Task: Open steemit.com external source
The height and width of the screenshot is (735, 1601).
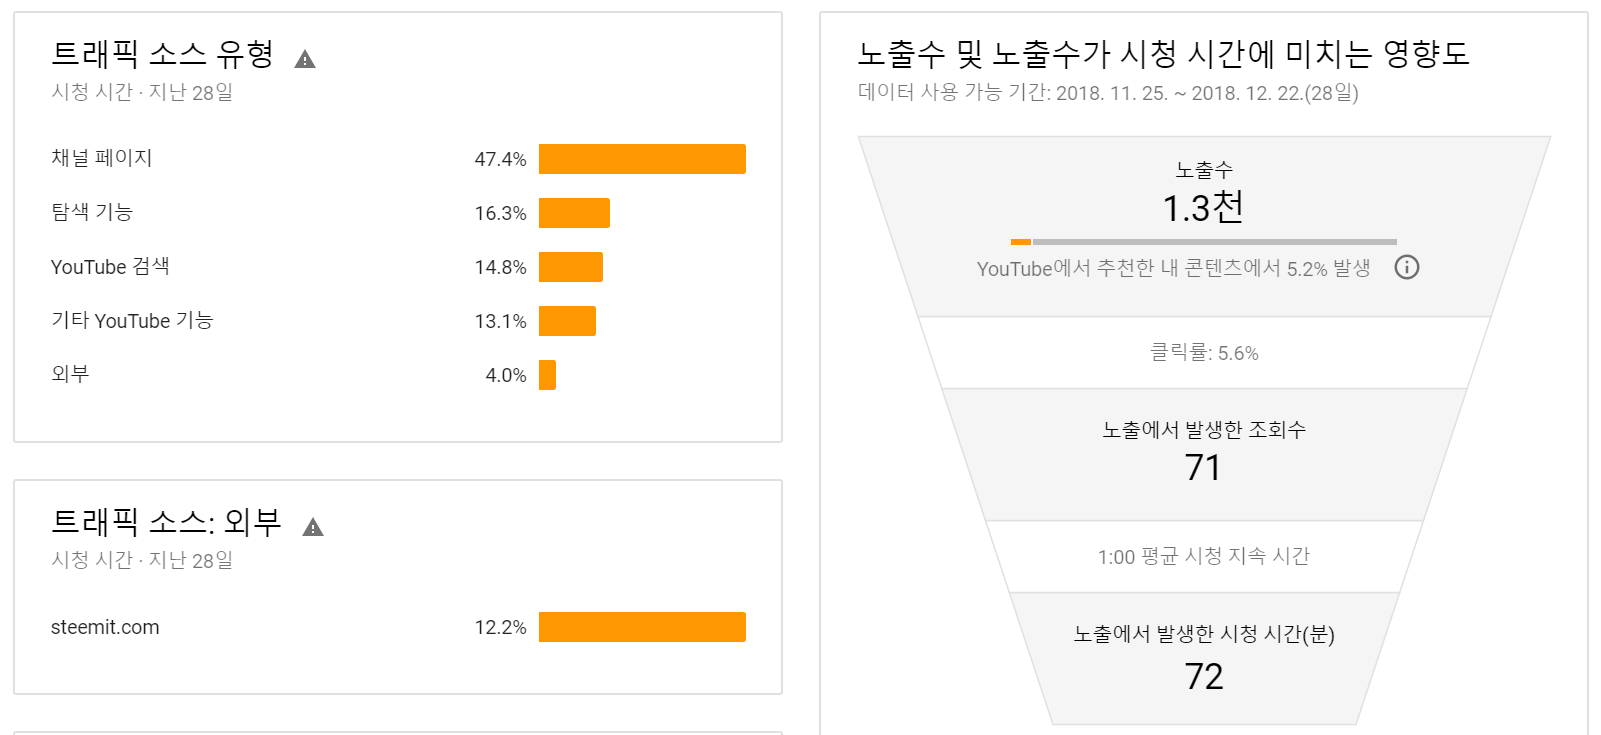Action: (x=398, y=627)
